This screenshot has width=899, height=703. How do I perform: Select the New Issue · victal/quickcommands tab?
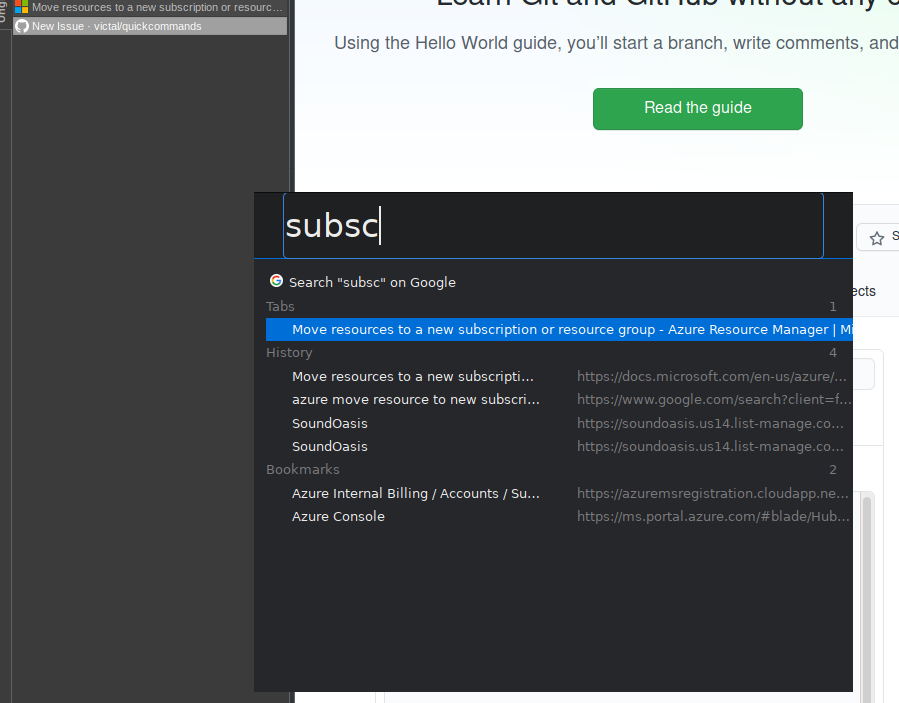click(x=150, y=26)
